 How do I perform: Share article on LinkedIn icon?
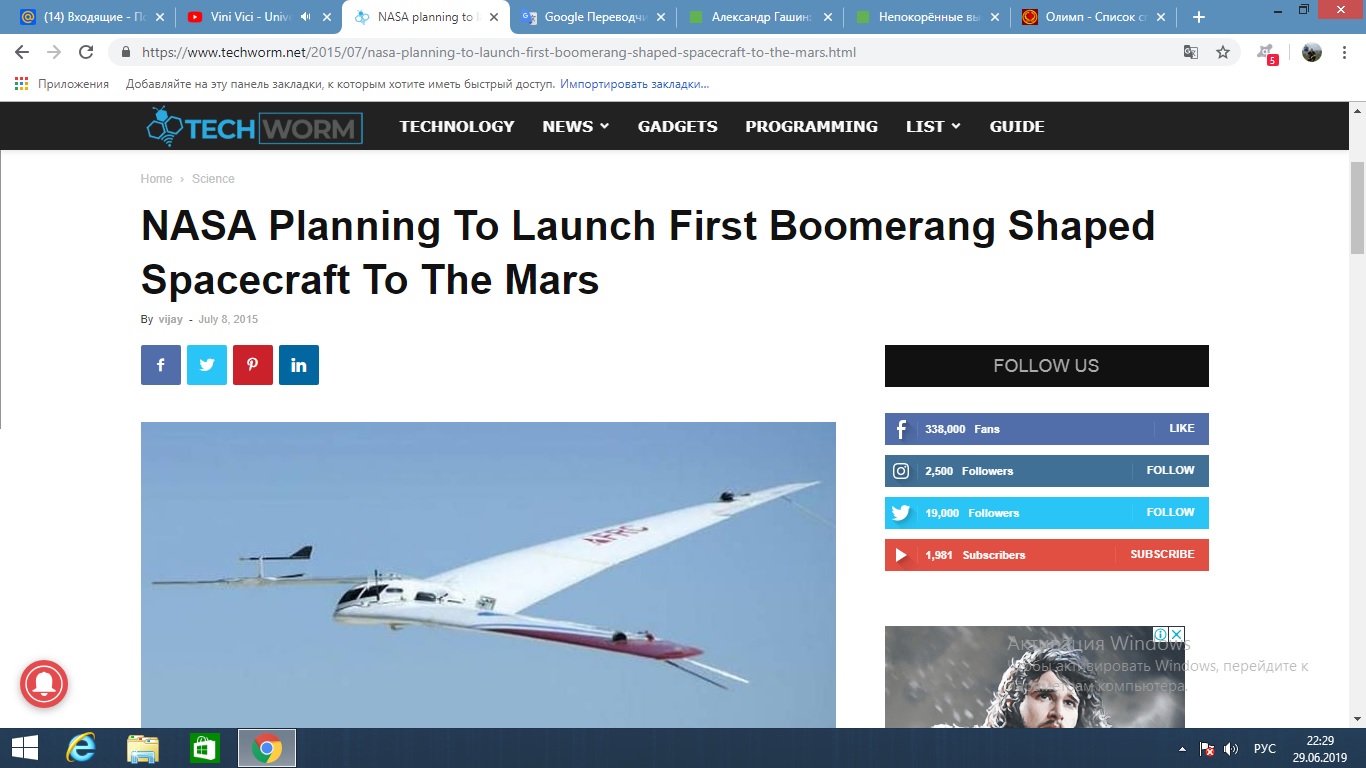299,365
